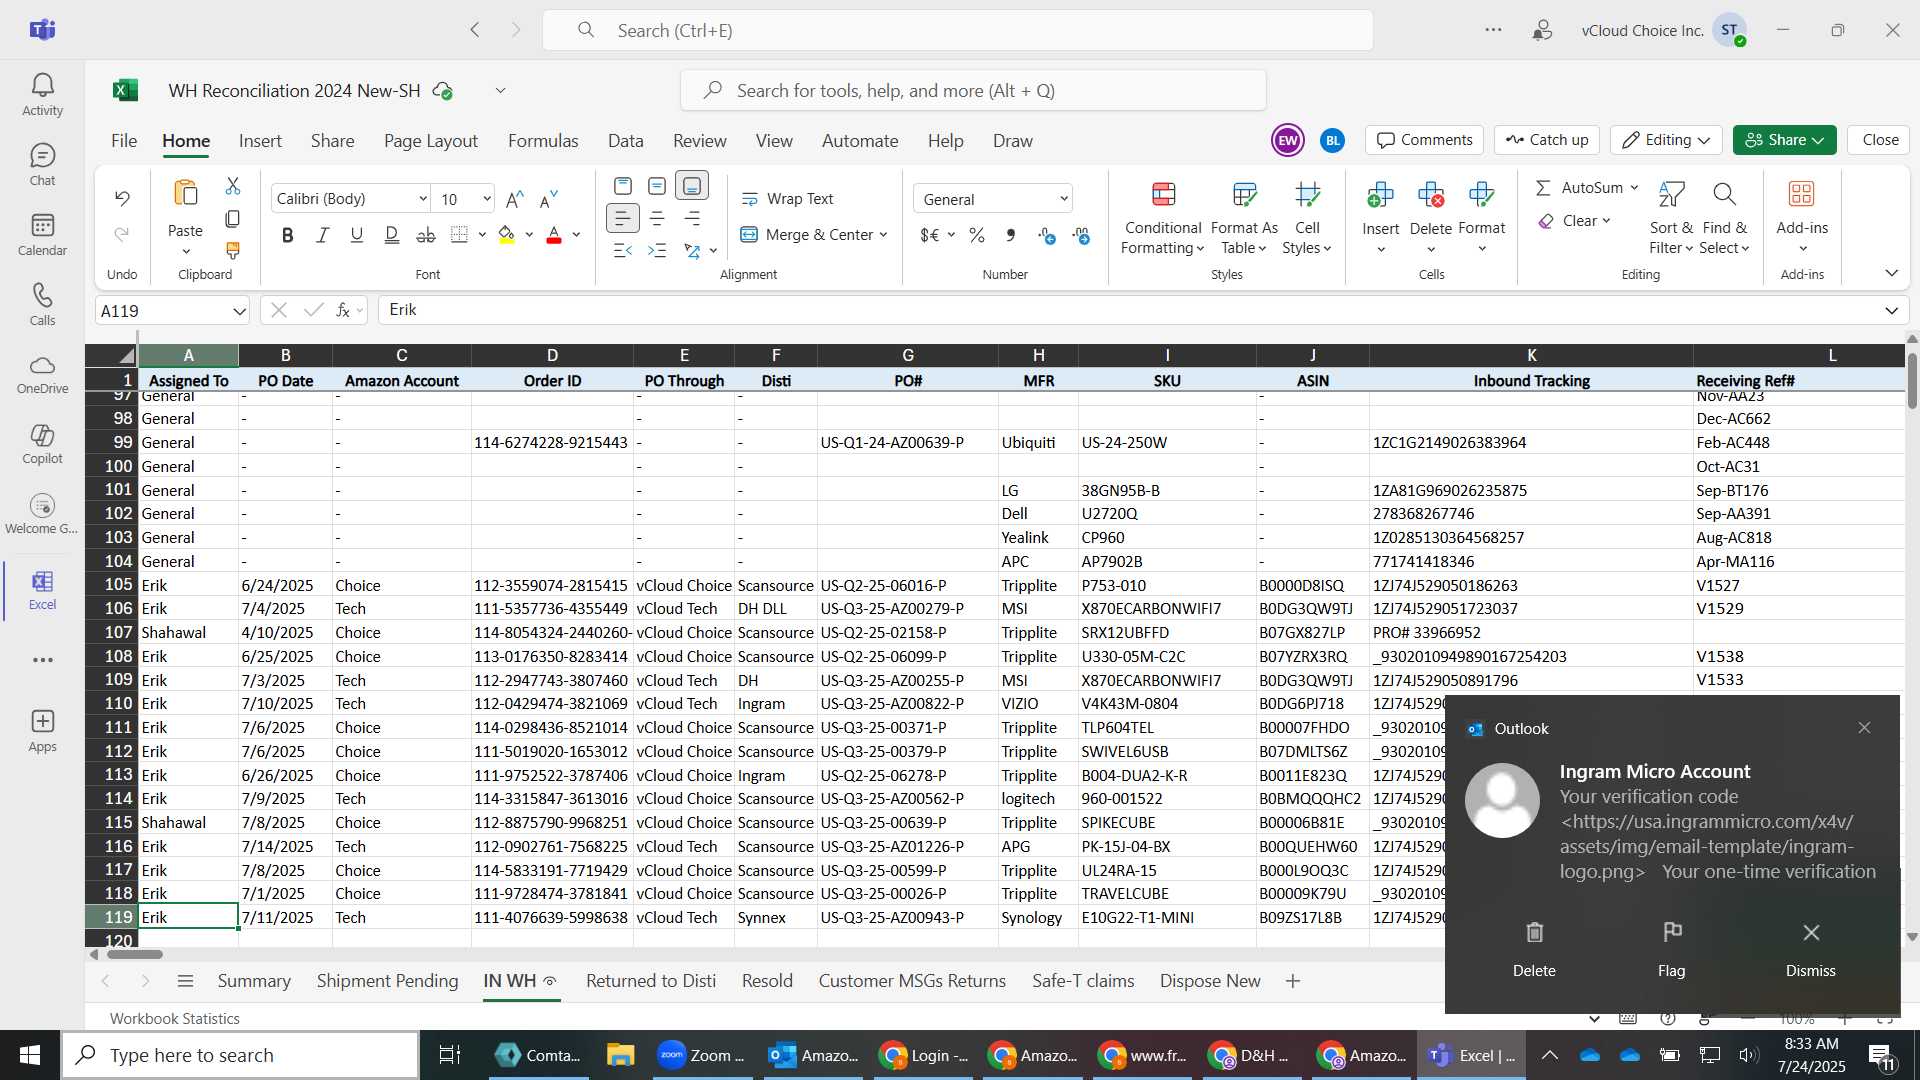Image resolution: width=1920 pixels, height=1080 pixels.
Task: Click the horizontal sheet scrollbar thumb
Action: click(135, 955)
